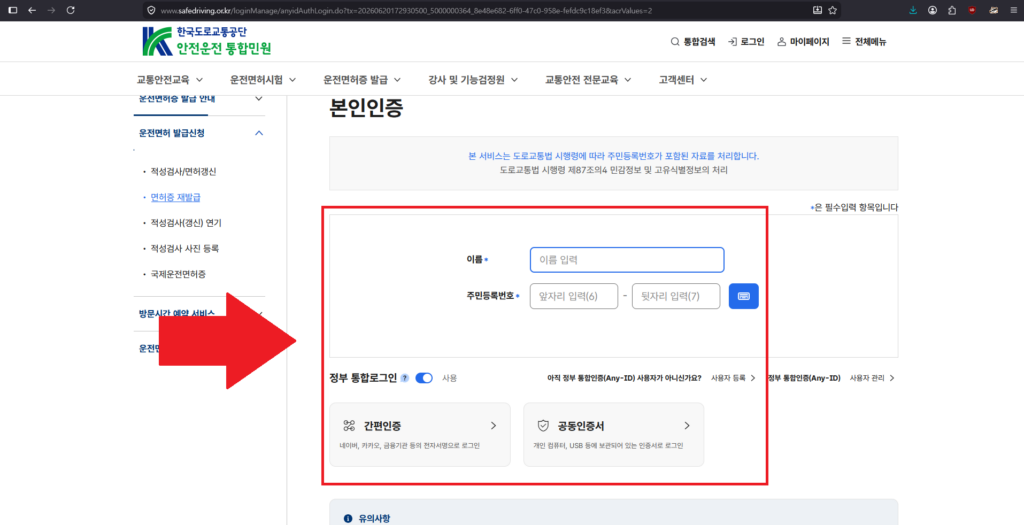Choose 공동인증서 login method
Viewport: 1024px width, 525px height.
(x=613, y=434)
